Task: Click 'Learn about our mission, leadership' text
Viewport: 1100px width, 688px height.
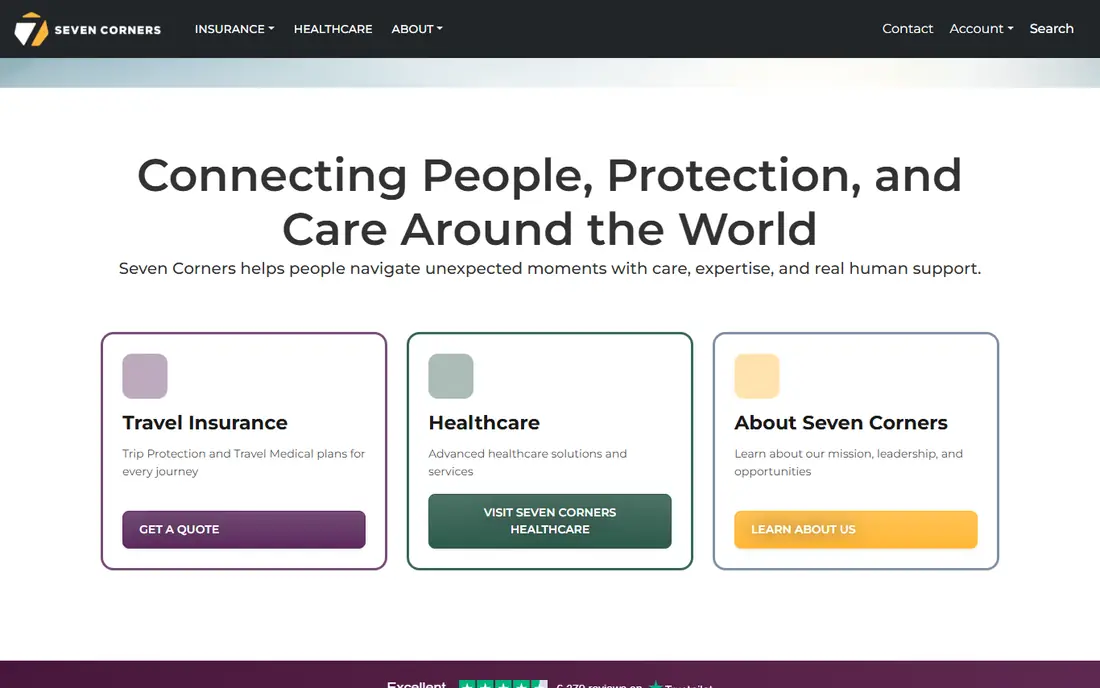Action: click(x=848, y=462)
